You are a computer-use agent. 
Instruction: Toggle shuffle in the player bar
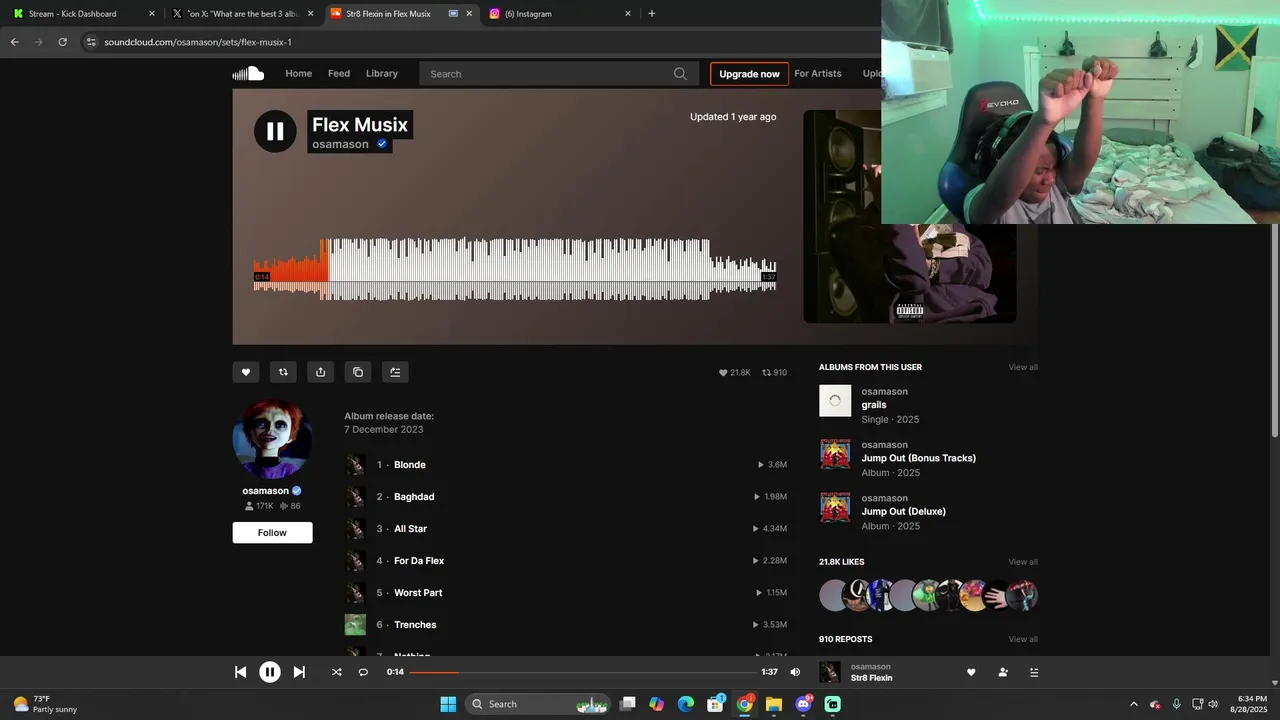[336, 672]
